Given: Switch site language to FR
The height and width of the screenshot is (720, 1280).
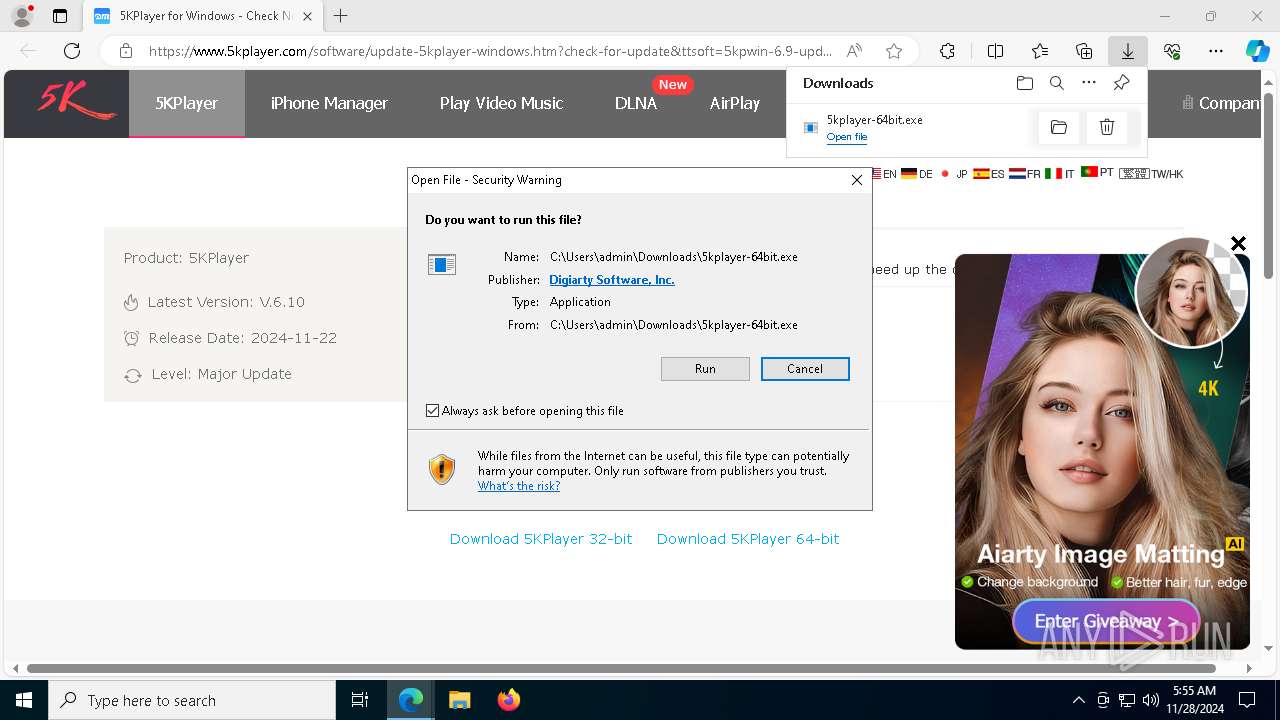Looking at the screenshot, I should coord(1025,174).
